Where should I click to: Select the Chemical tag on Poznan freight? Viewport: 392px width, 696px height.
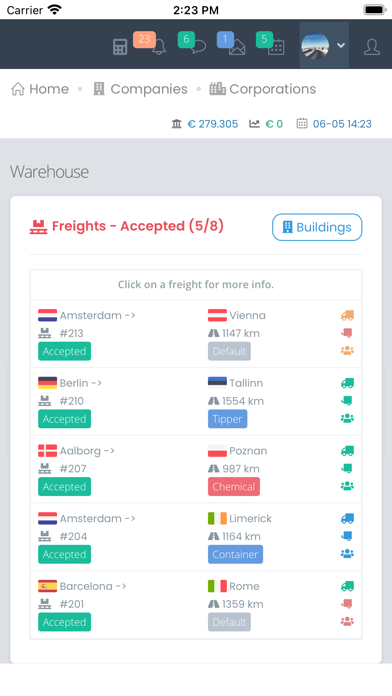coord(234,486)
